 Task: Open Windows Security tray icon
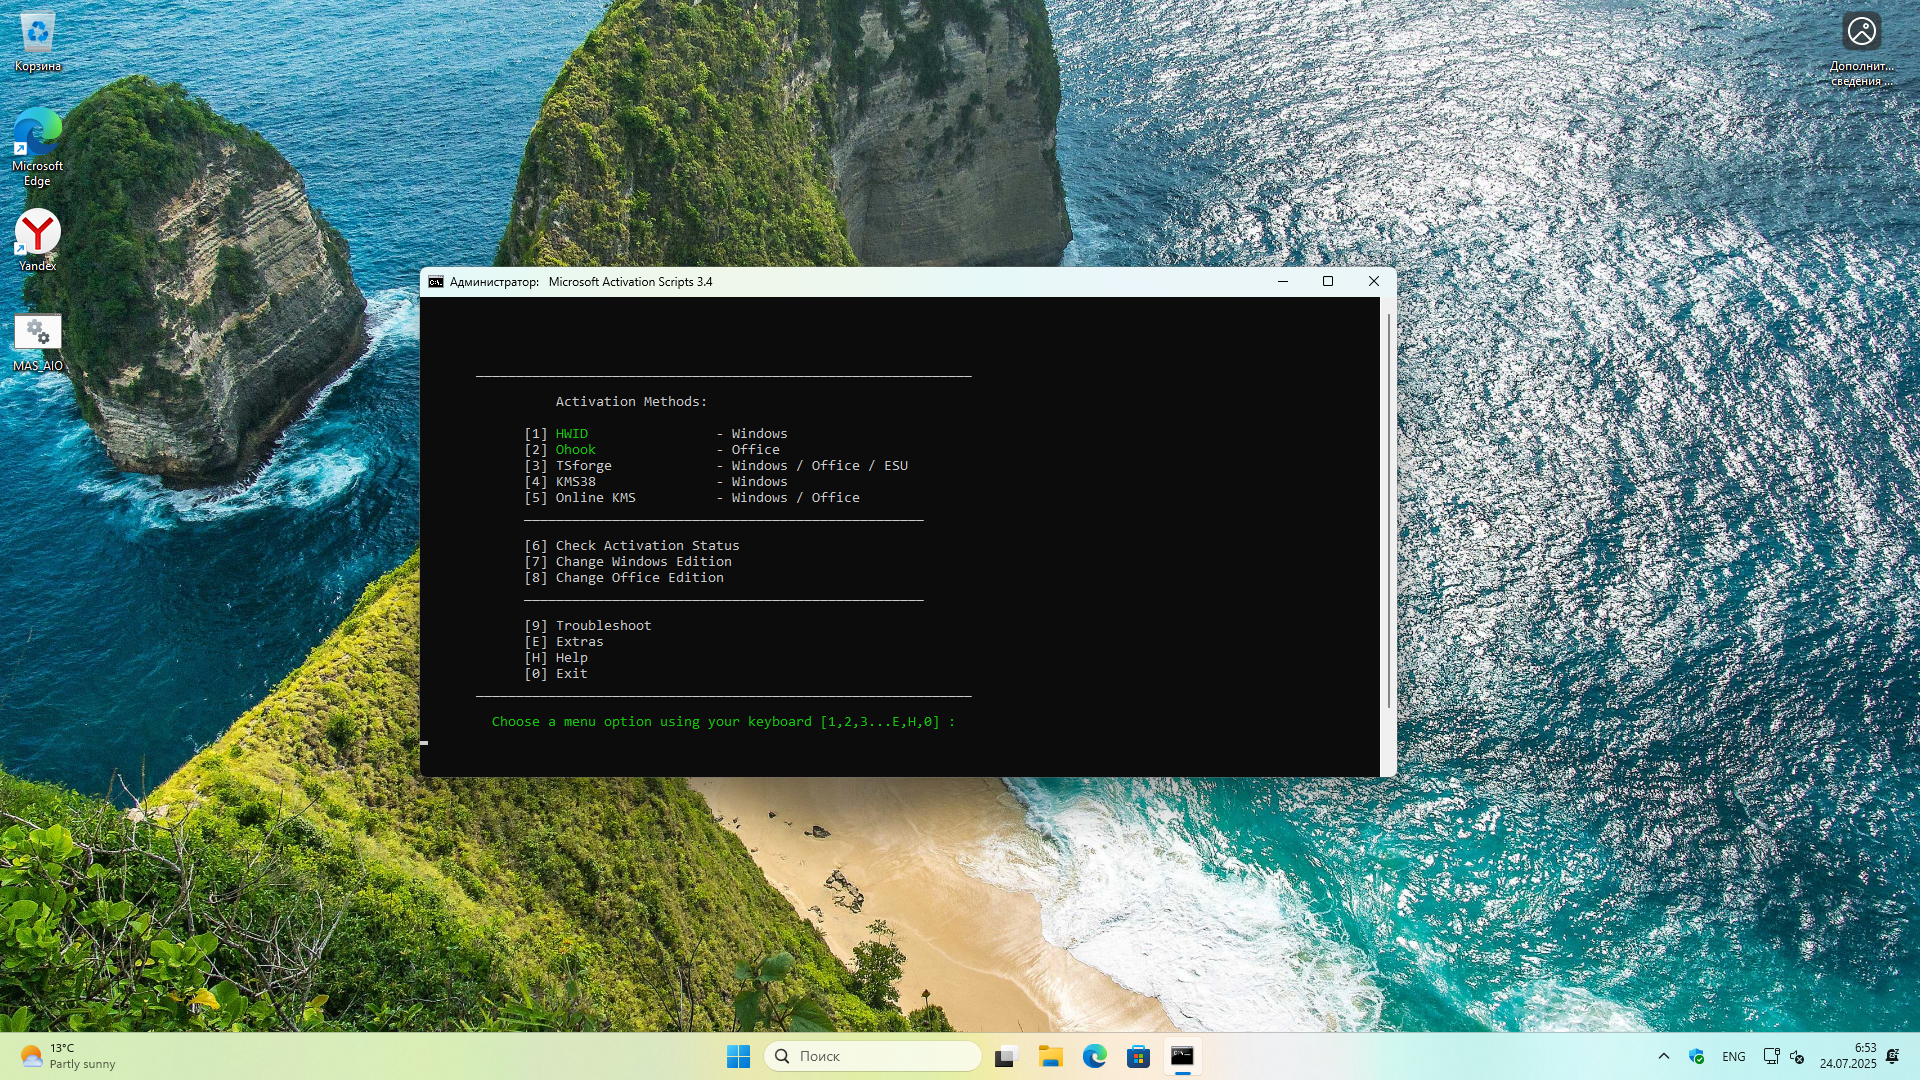(1696, 1056)
